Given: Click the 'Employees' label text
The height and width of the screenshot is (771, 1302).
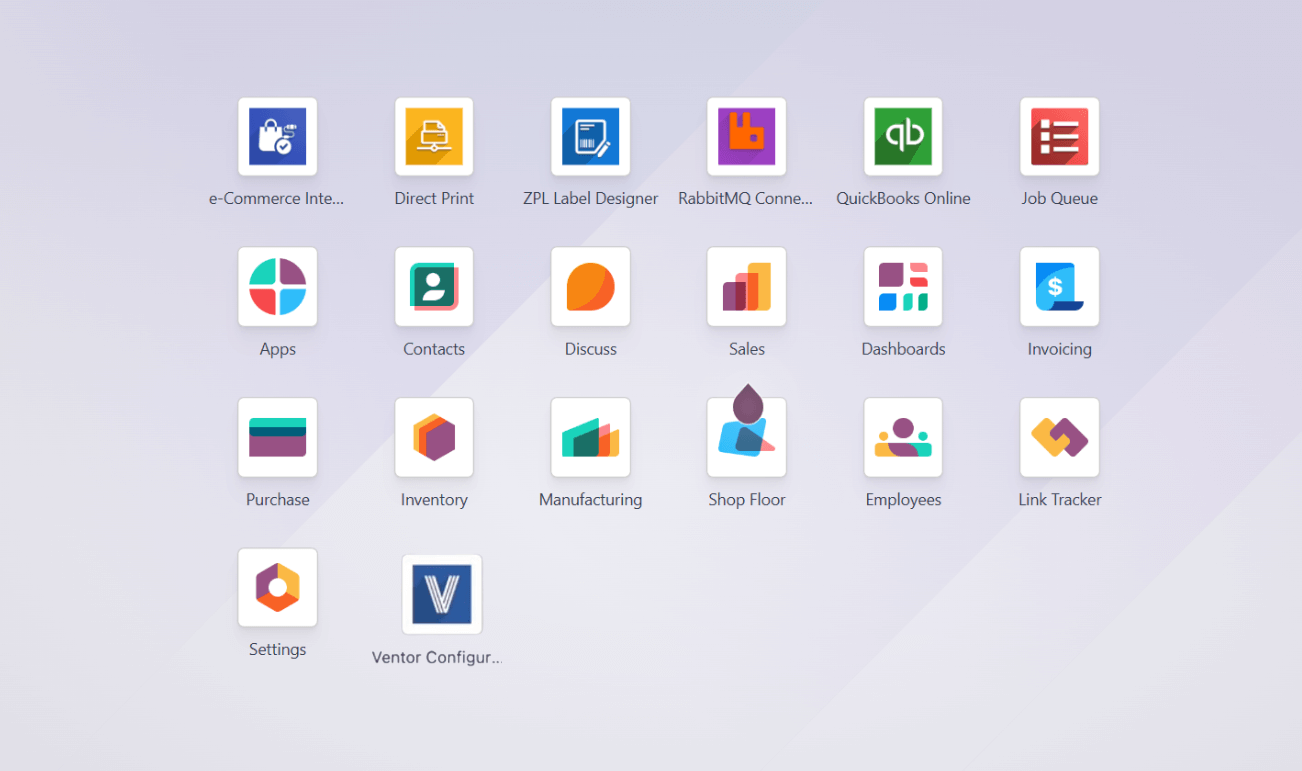Looking at the screenshot, I should click(x=903, y=499).
